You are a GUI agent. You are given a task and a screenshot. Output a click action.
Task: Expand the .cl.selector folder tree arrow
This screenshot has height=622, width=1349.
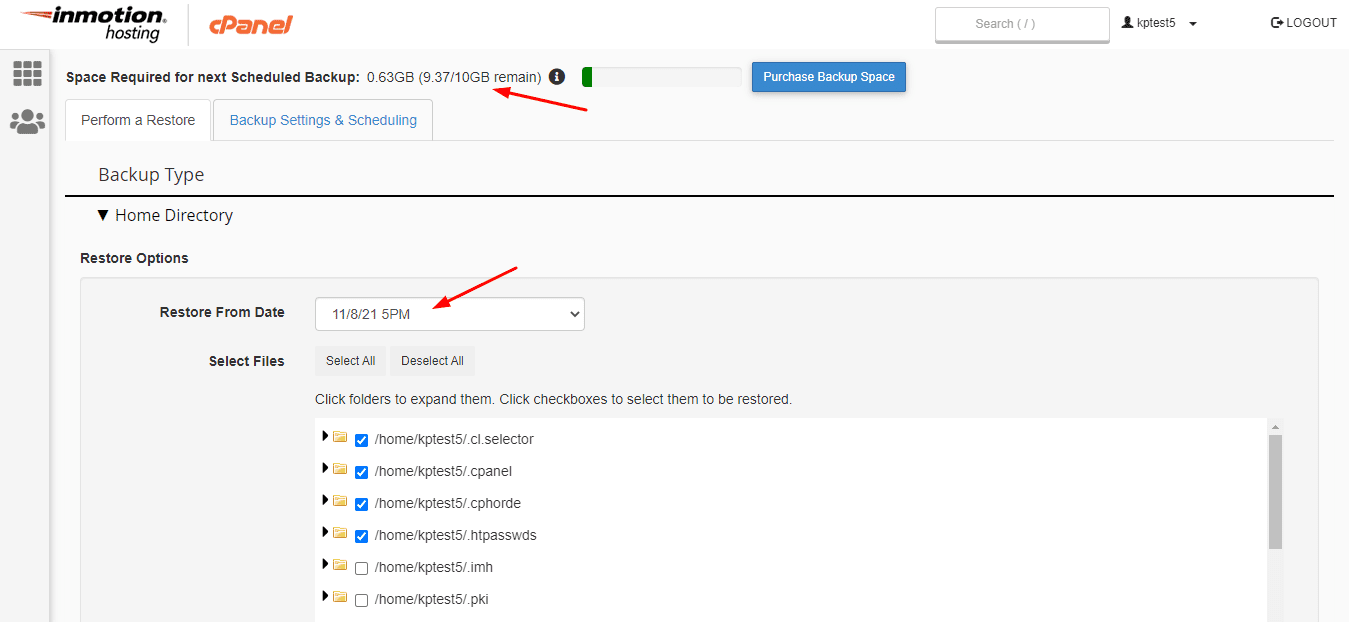(x=325, y=436)
